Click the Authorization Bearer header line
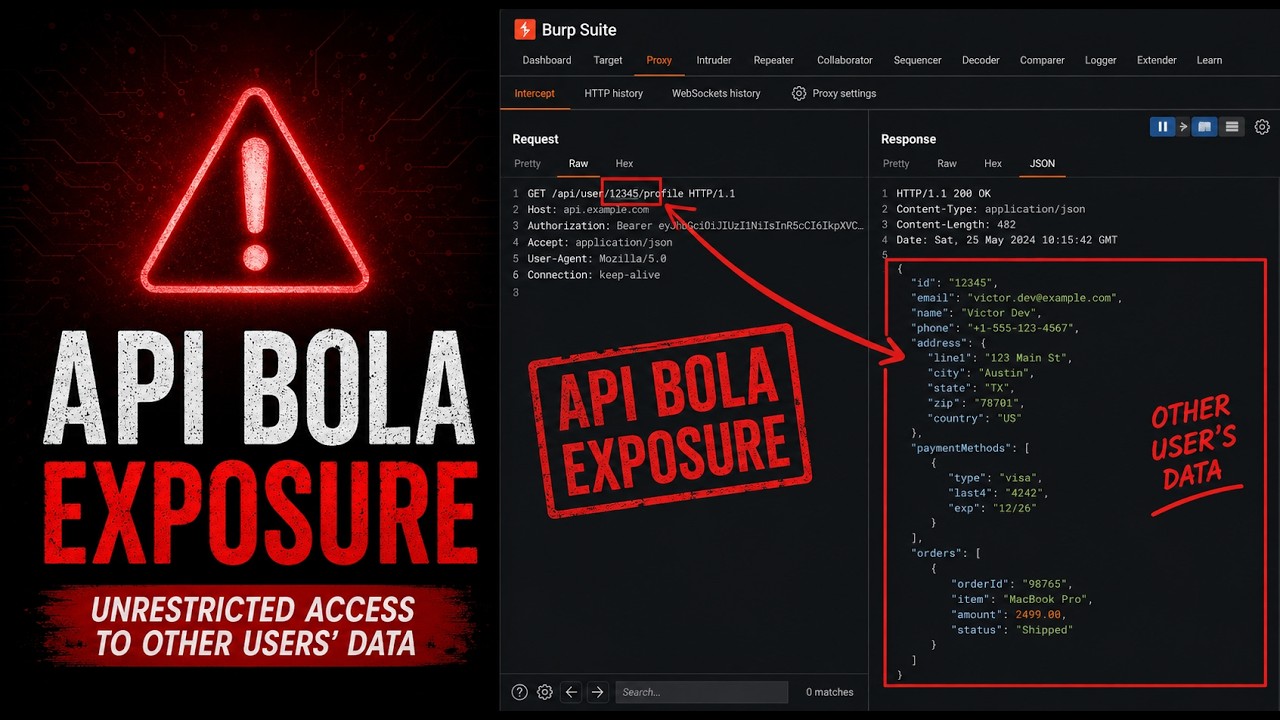The height and width of the screenshot is (720, 1280). pyautogui.click(x=695, y=226)
